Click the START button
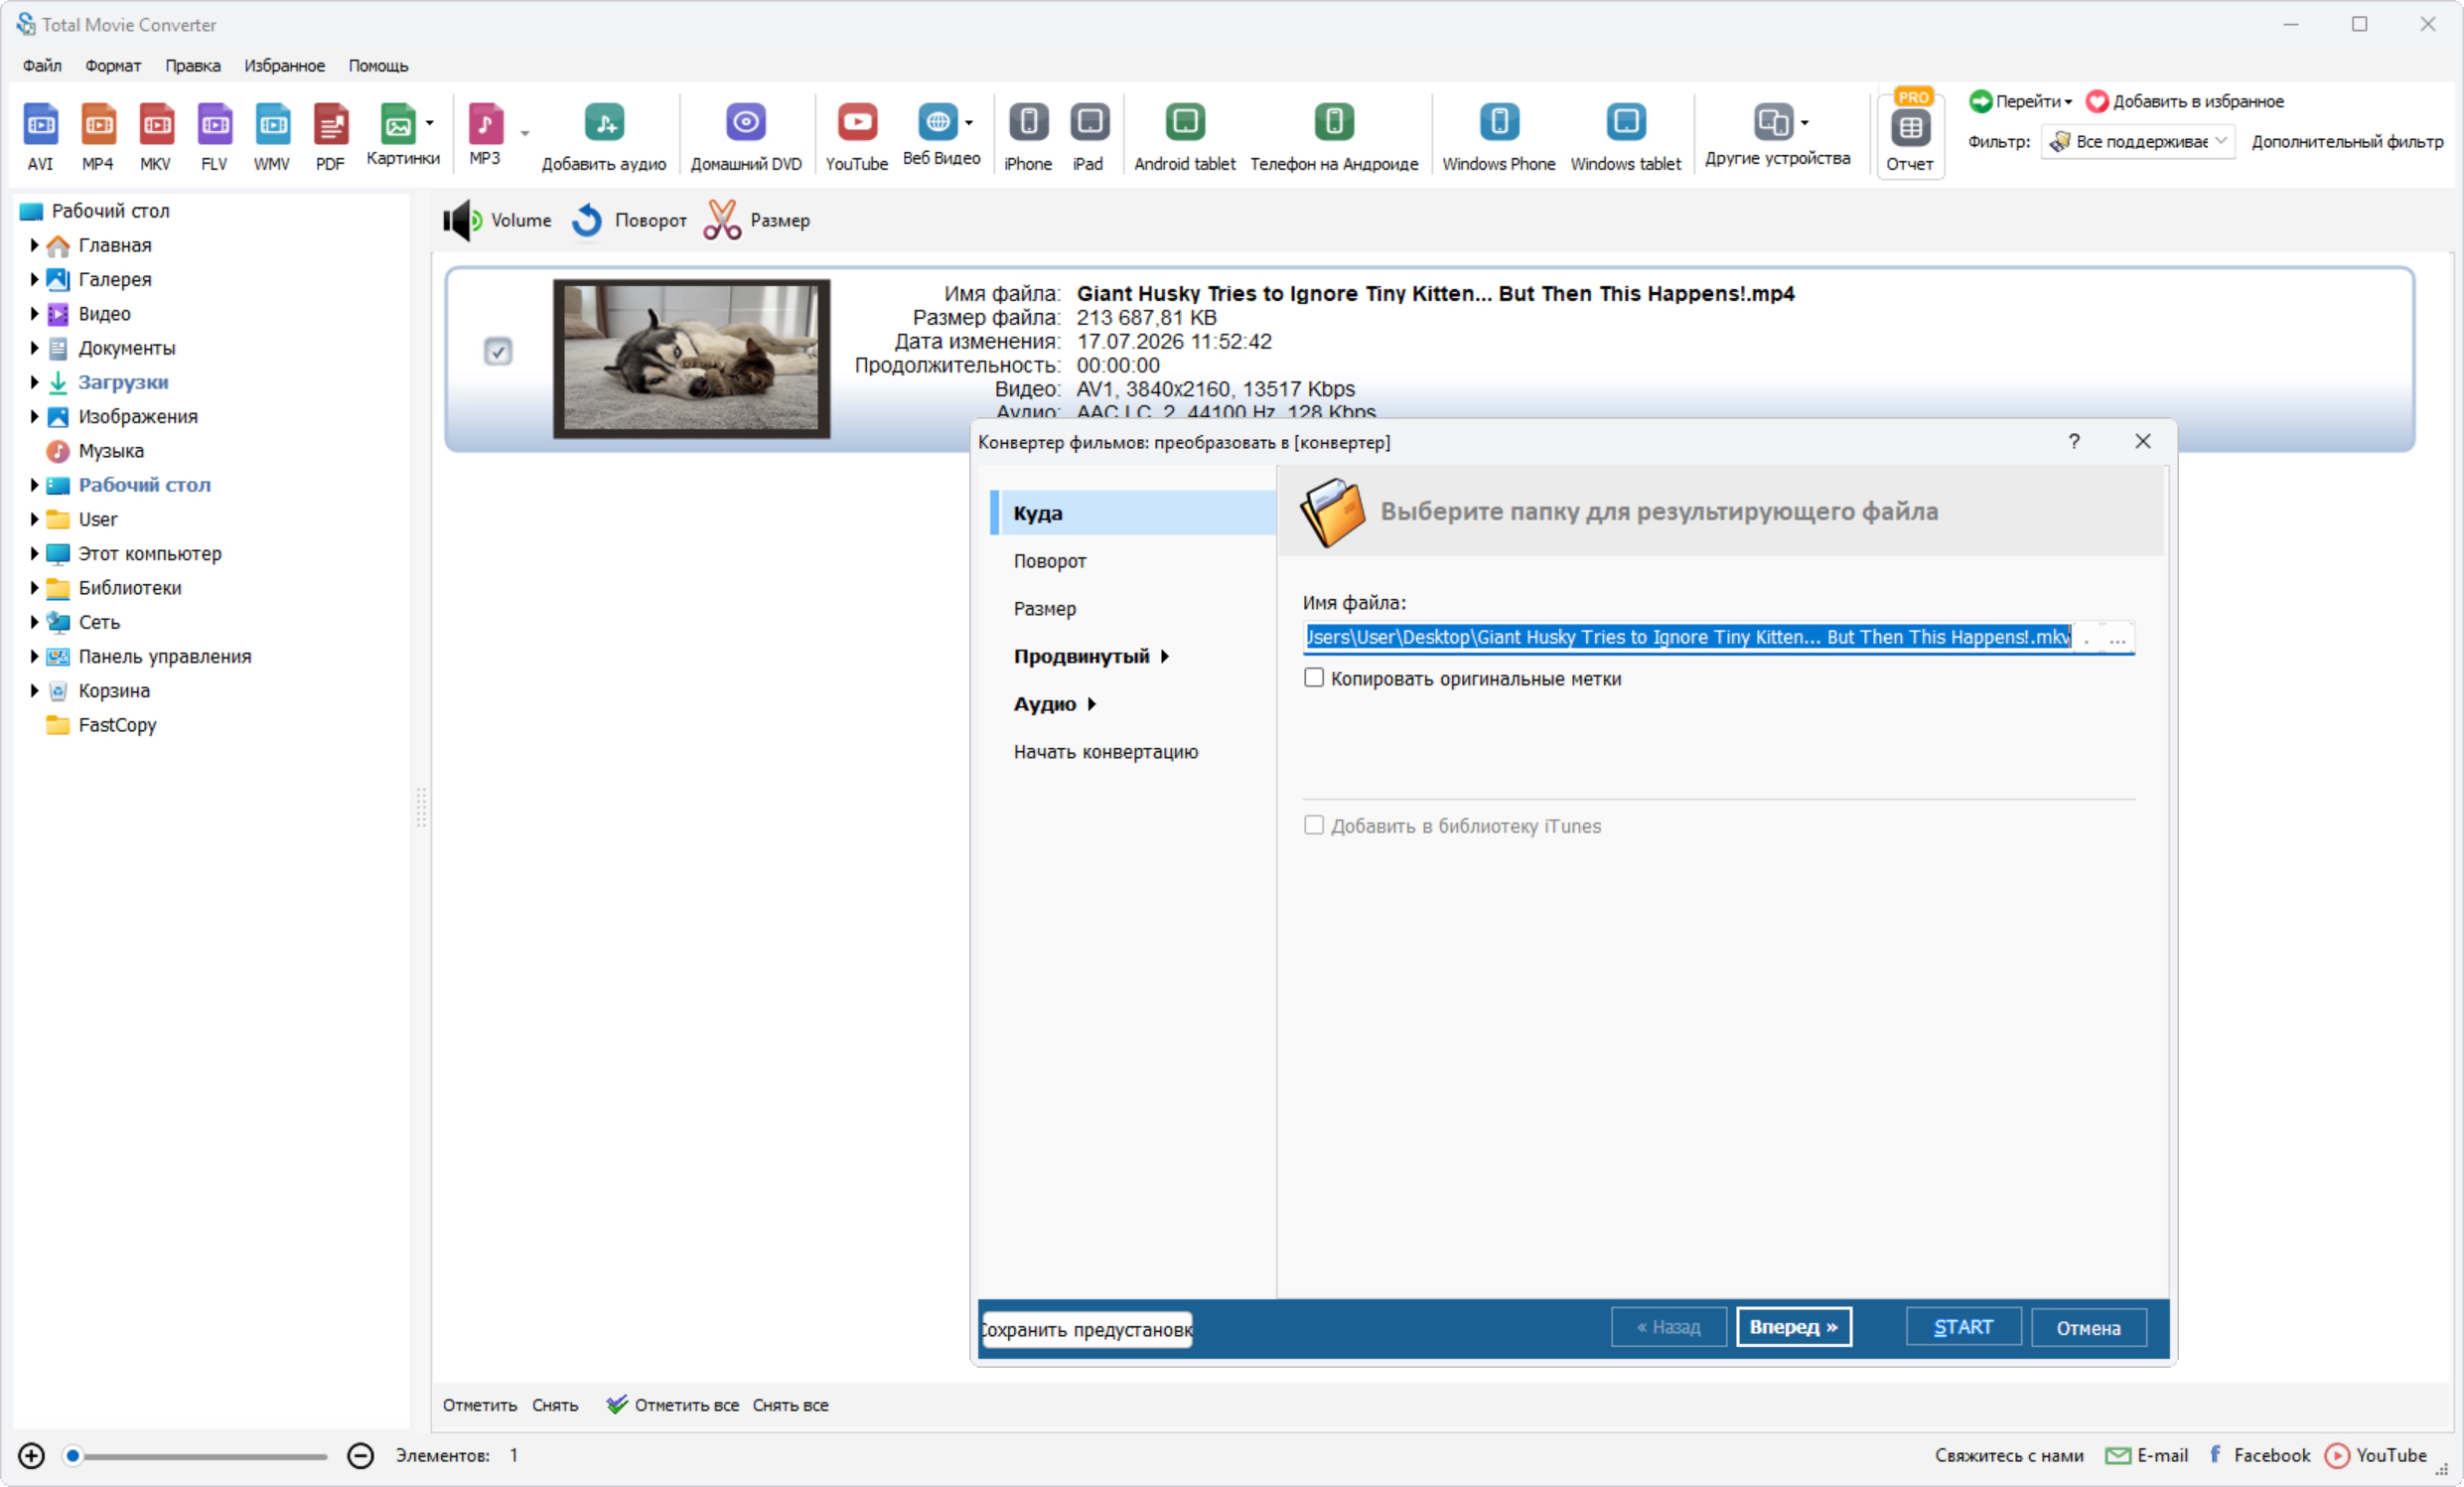Image resolution: width=2464 pixels, height=1487 pixels. pyautogui.click(x=1963, y=1327)
